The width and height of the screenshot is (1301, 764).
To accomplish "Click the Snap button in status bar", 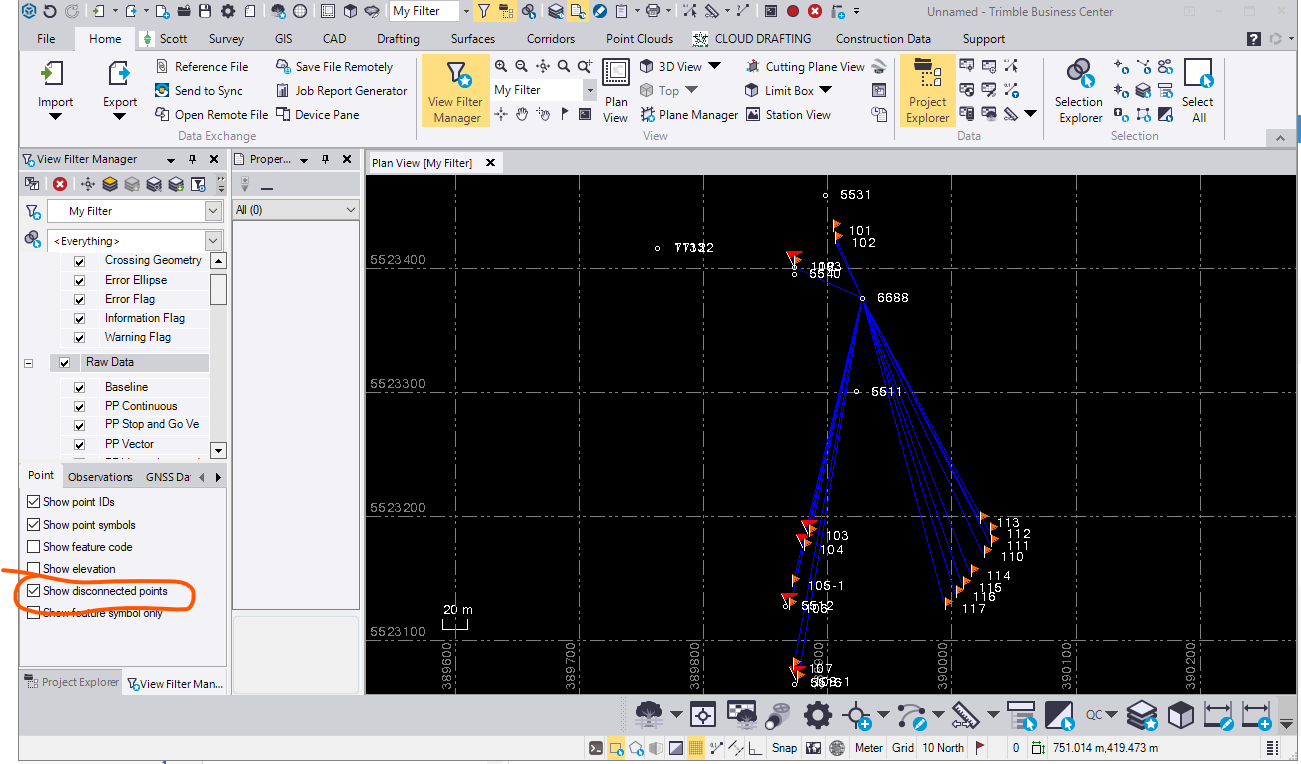I will [x=784, y=748].
